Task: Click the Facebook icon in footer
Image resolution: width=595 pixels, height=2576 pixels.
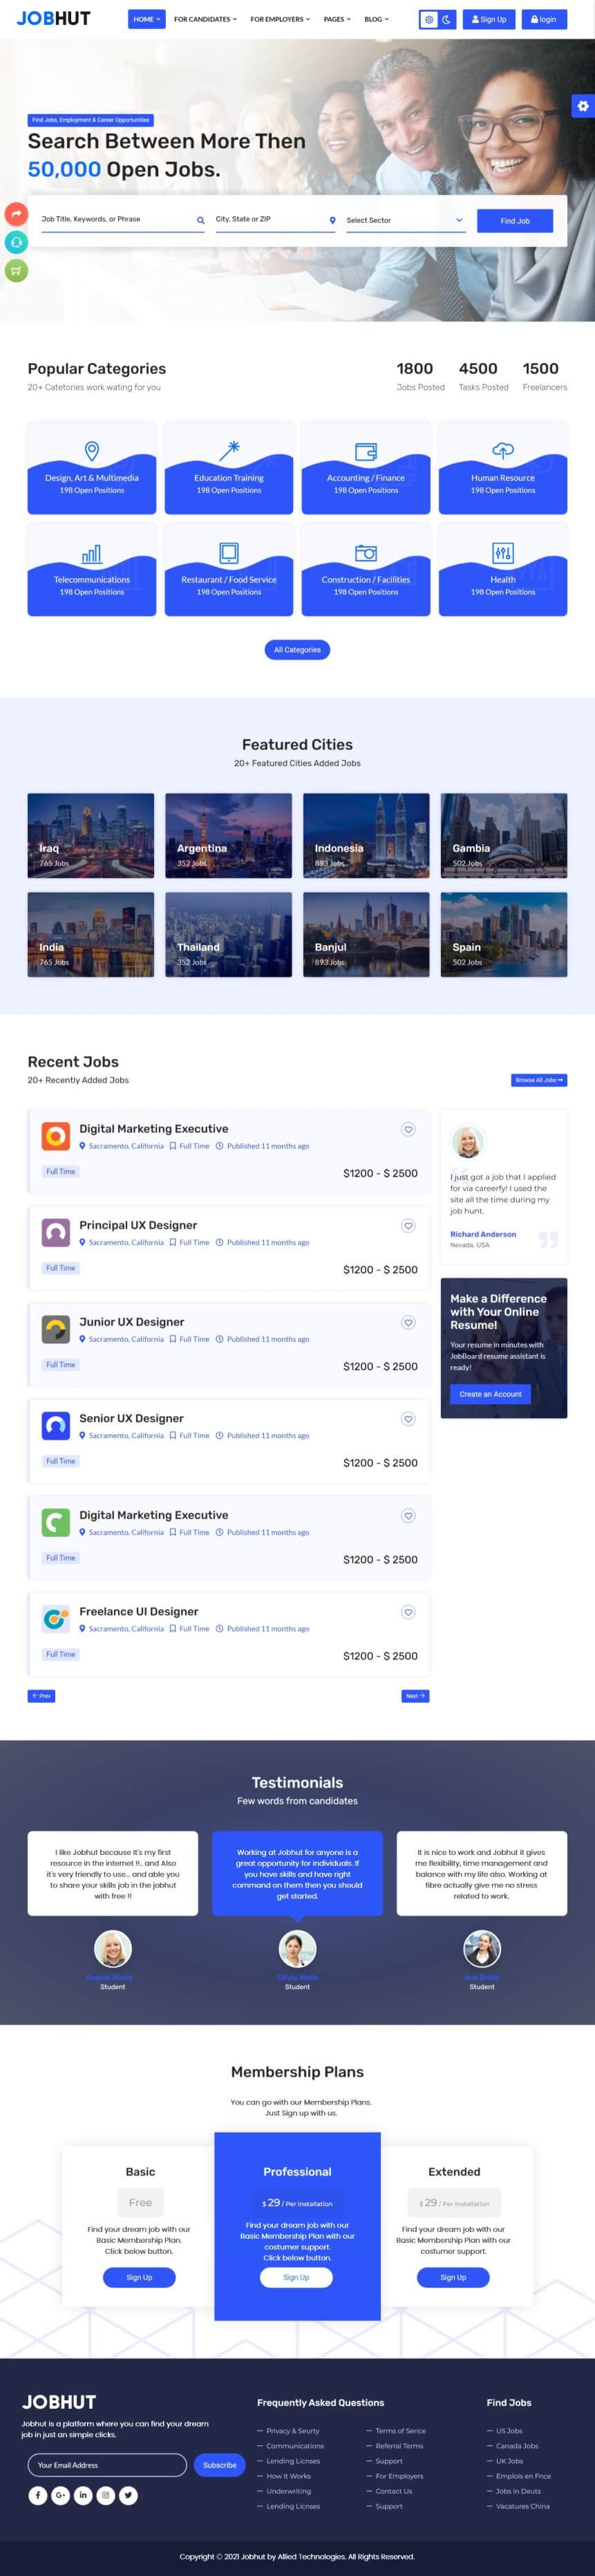Action: coord(37,2495)
